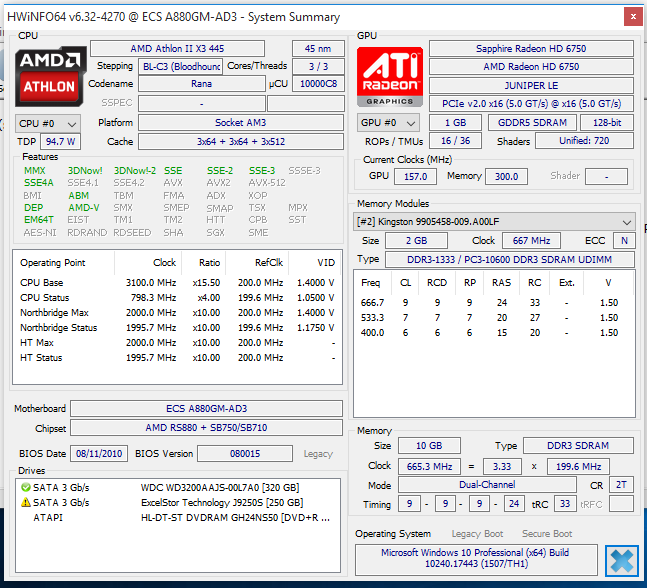Open the CPU #0 selector dropdown
Viewport: 647px width, 588px height.
point(48,123)
